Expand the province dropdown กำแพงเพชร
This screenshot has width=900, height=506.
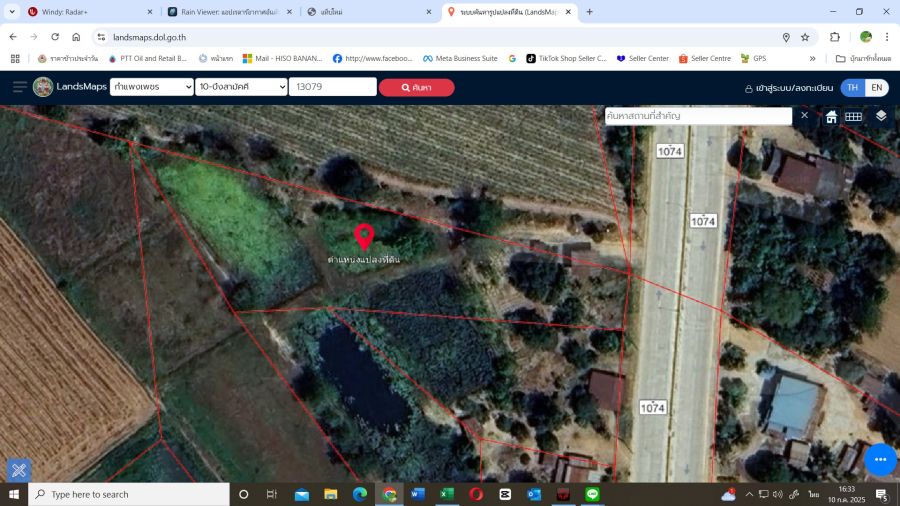(152, 87)
